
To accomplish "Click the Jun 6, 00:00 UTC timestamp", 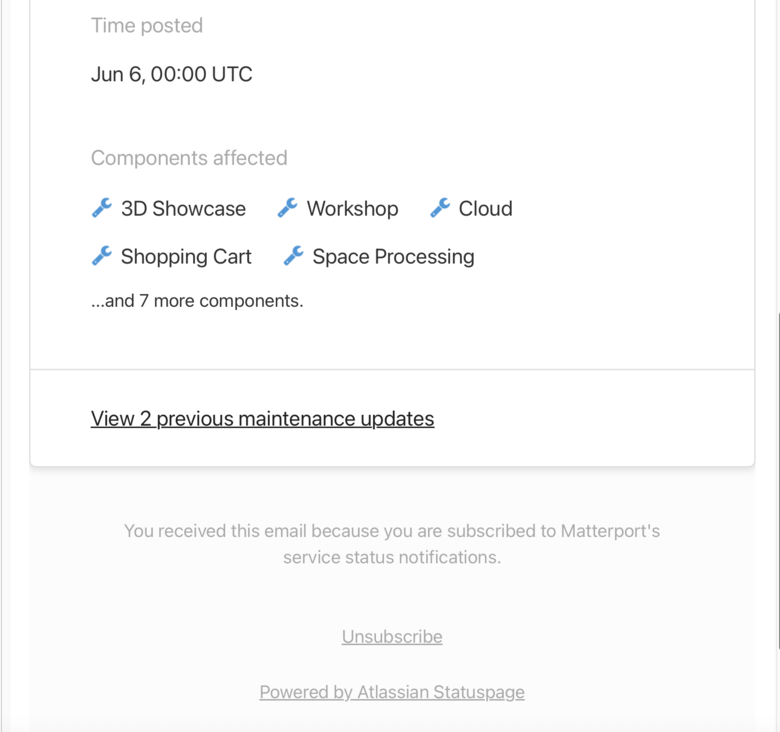I will [x=172, y=74].
